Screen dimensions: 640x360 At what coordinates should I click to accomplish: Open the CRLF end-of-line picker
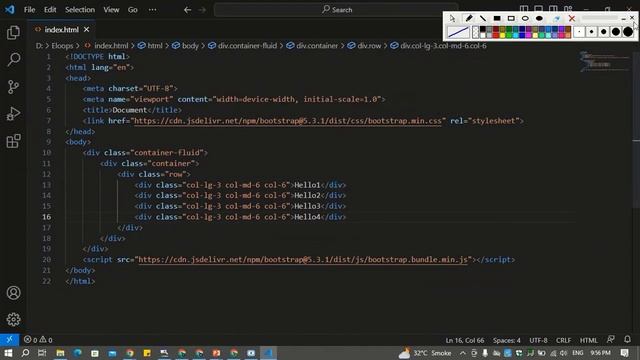563,340
